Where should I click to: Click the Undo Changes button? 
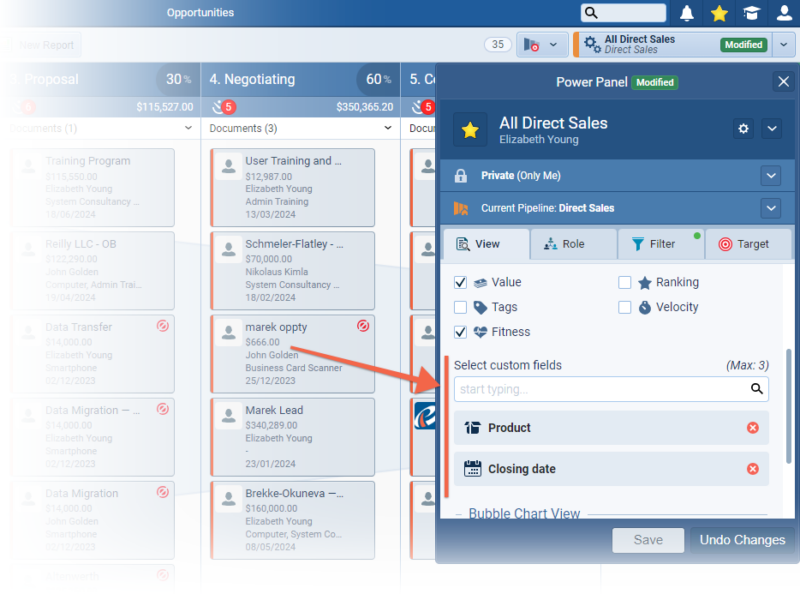[x=742, y=540]
